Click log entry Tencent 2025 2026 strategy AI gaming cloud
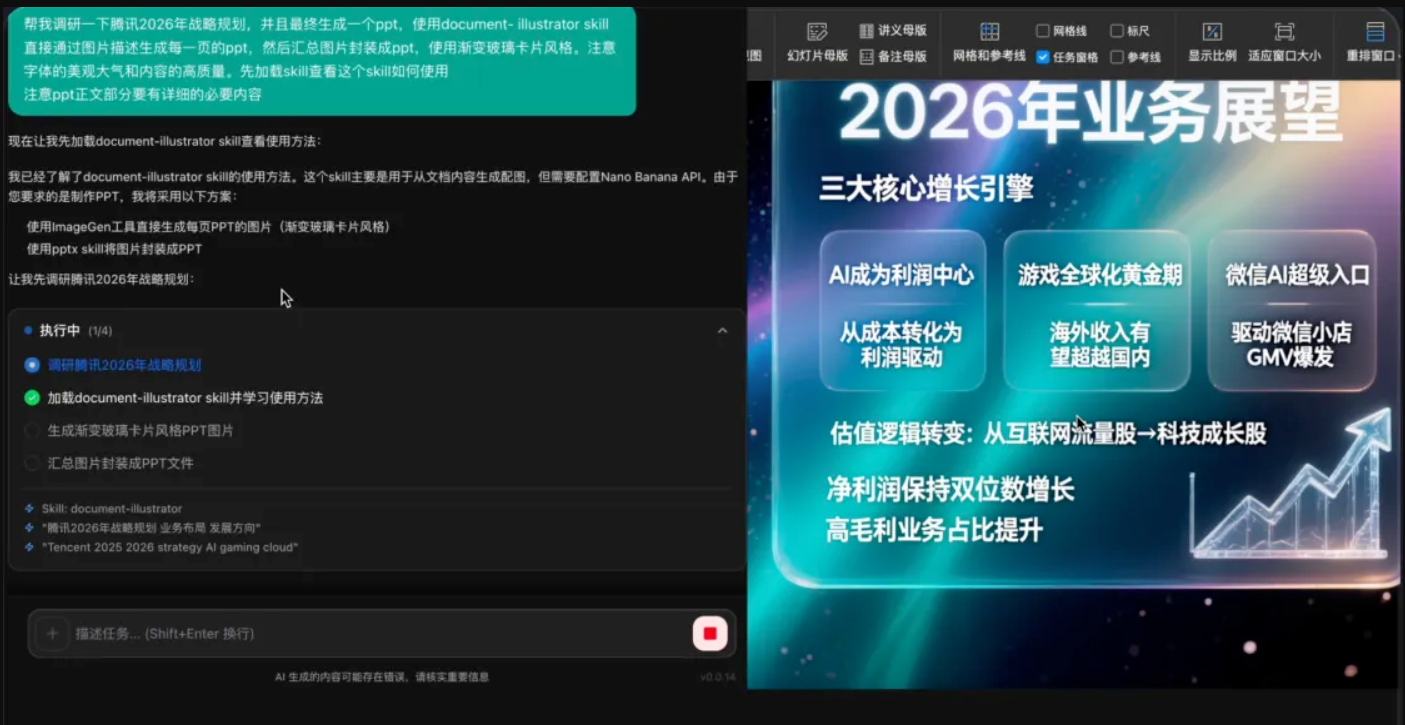The height and width of the screenshot is (725, 1405). 170,548
